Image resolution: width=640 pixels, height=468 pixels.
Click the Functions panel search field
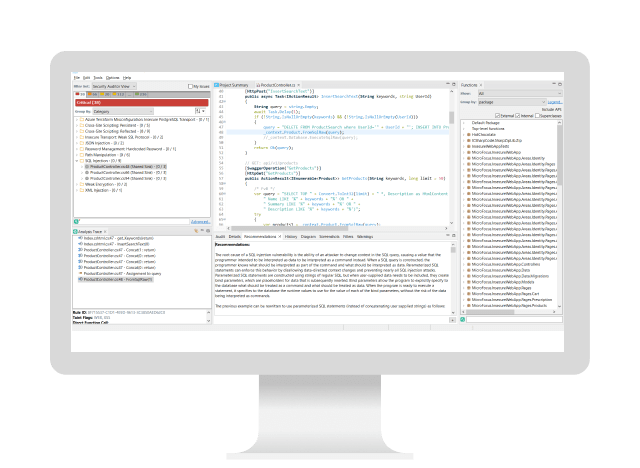(514, 319)
